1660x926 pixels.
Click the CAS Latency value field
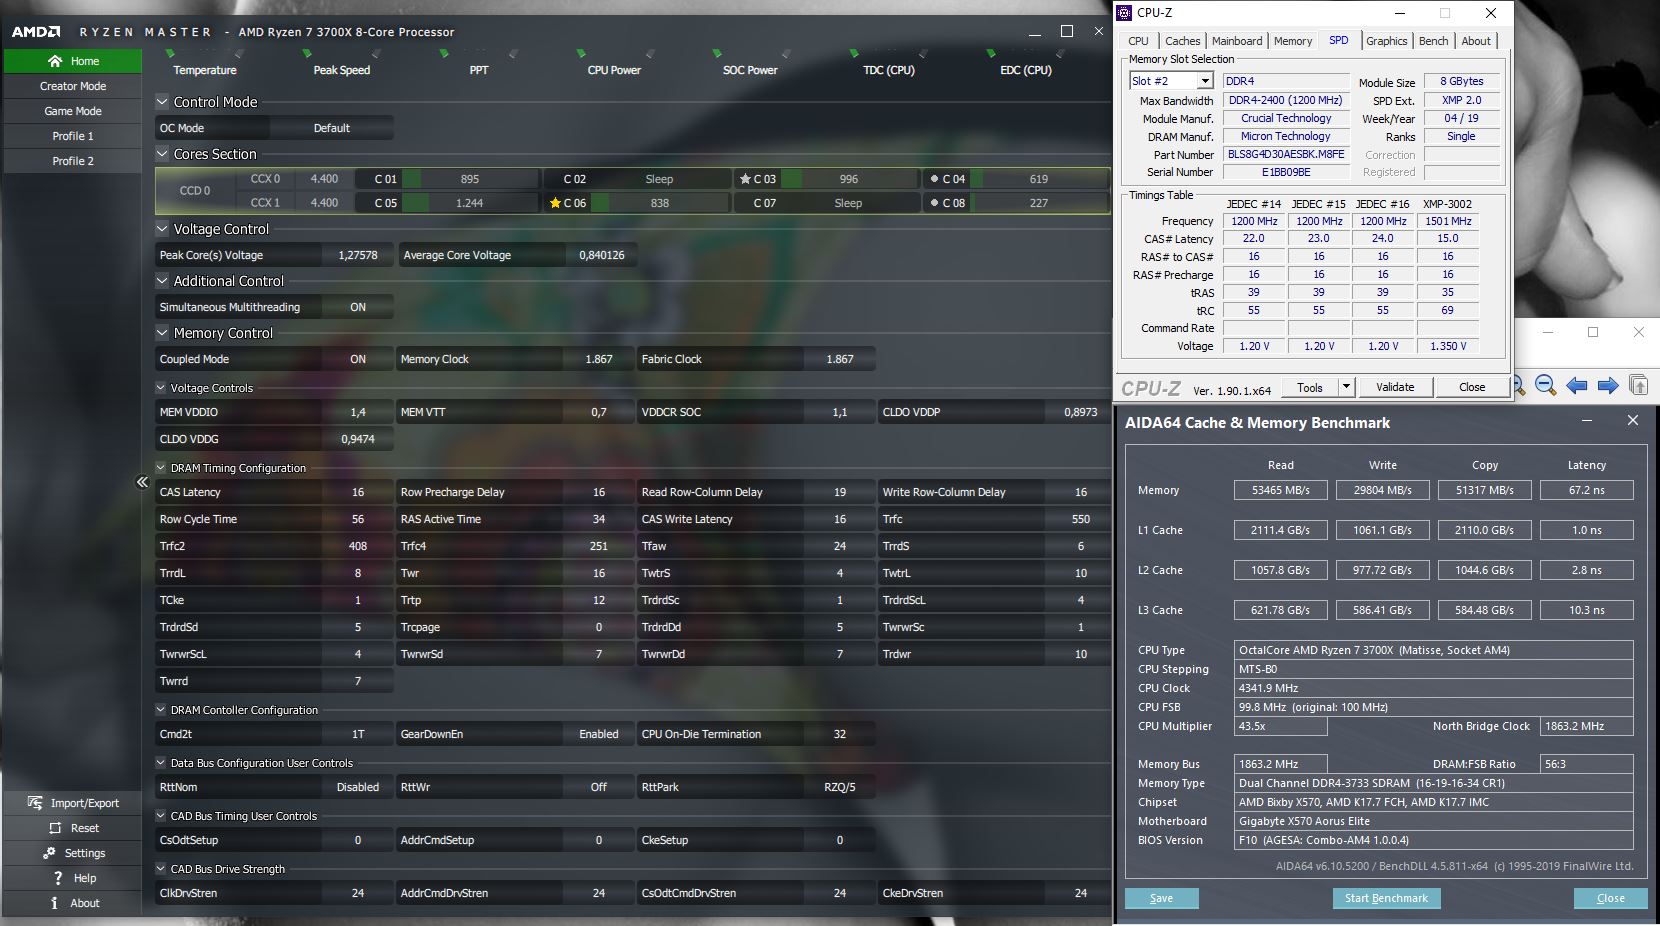coord(358,492)
